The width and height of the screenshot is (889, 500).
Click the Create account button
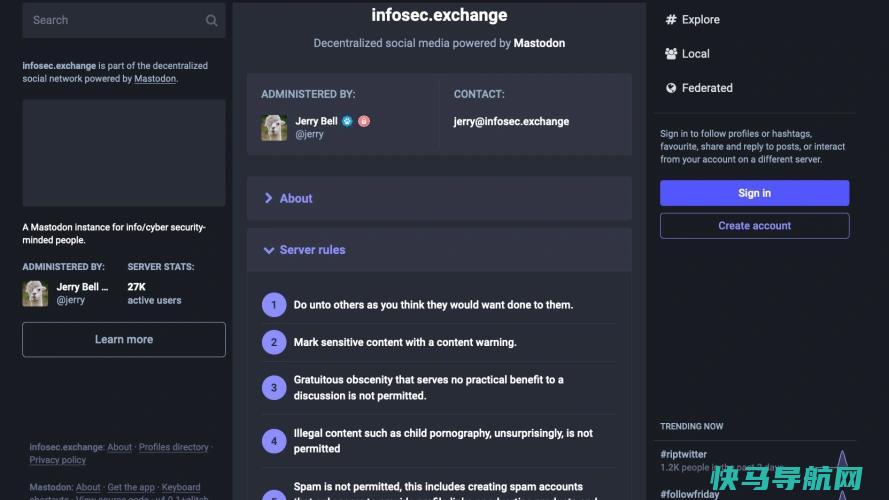click(754, 226)
